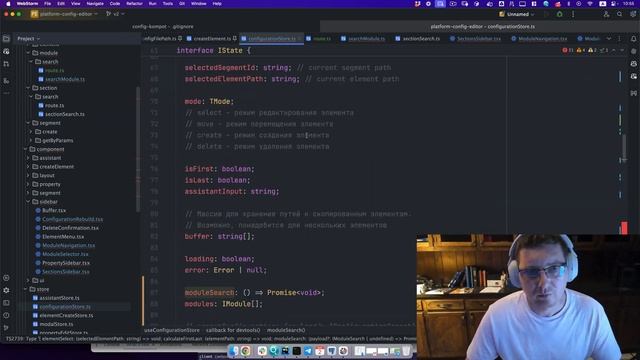Close the configurationStore.ts tab
Image resolution: width=640 pixels, height=360 pixels.
[x=299, y=39]
